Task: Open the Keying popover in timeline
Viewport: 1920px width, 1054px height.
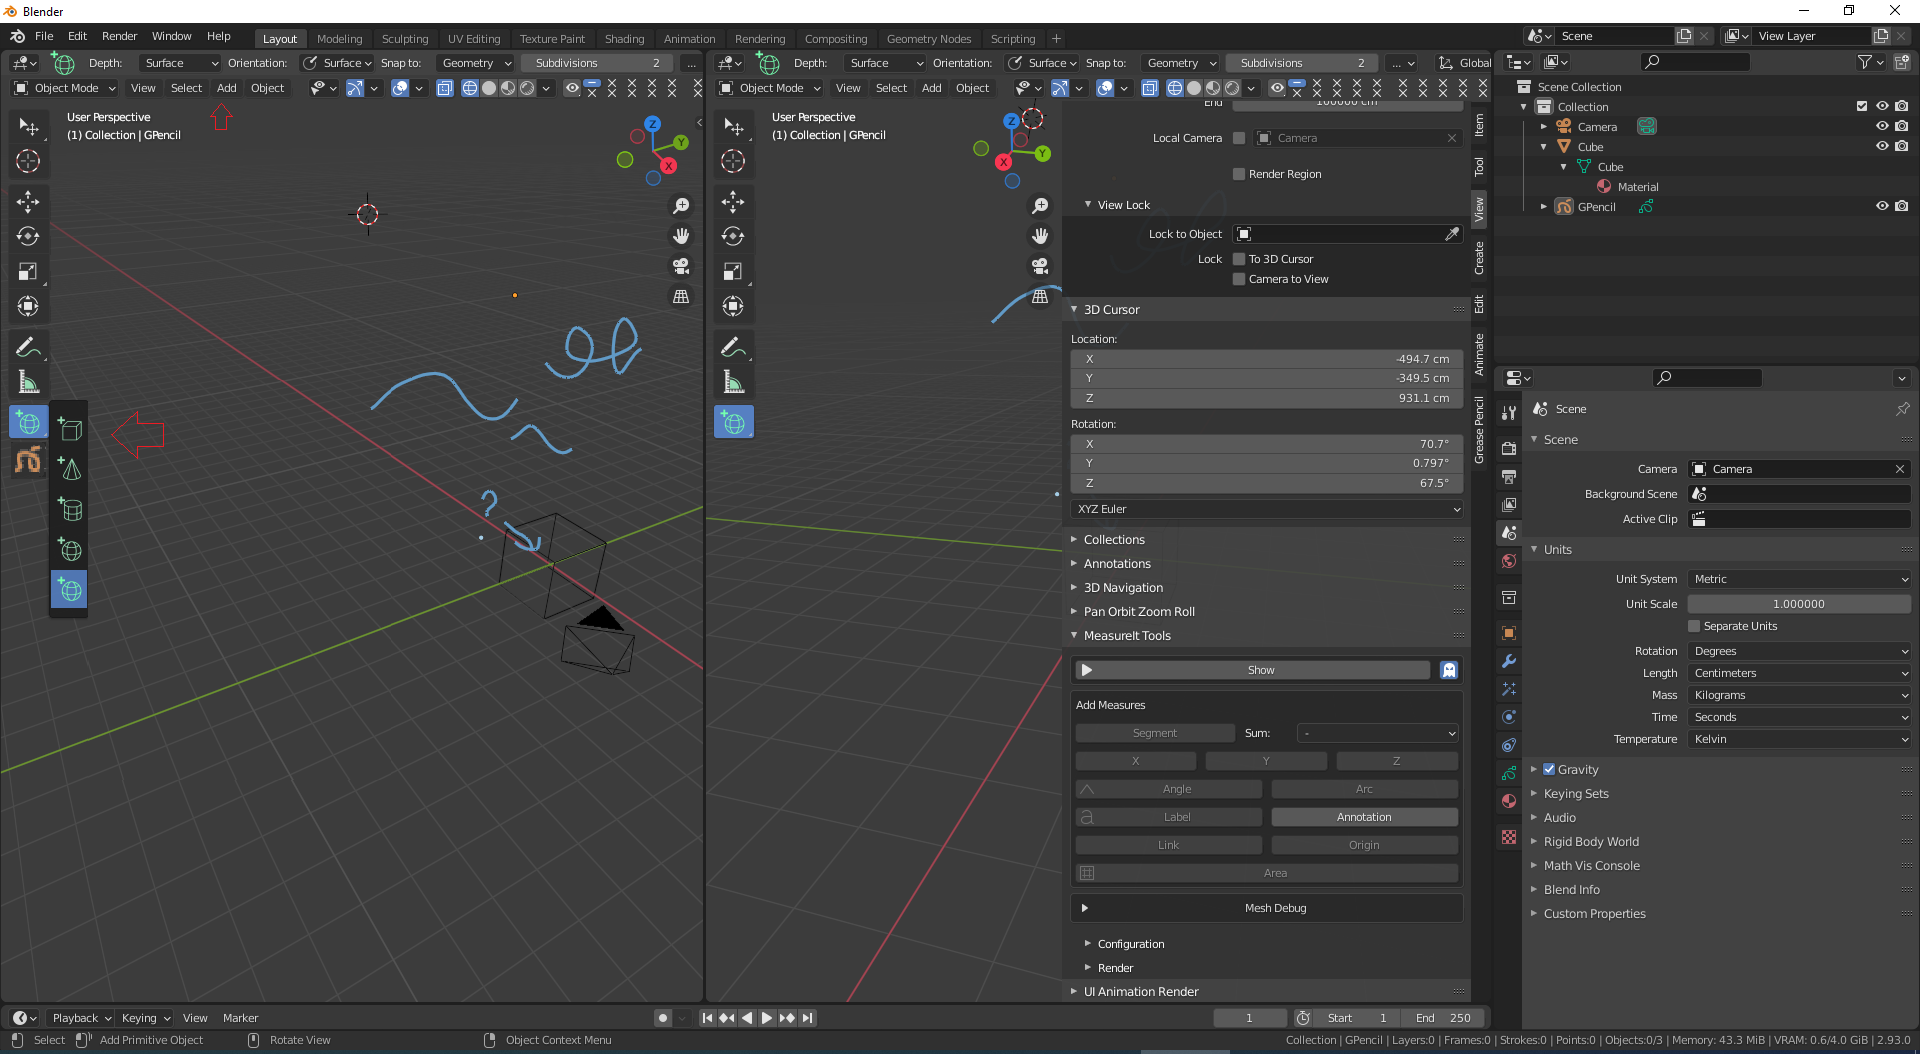Action: pos(146,1018)
